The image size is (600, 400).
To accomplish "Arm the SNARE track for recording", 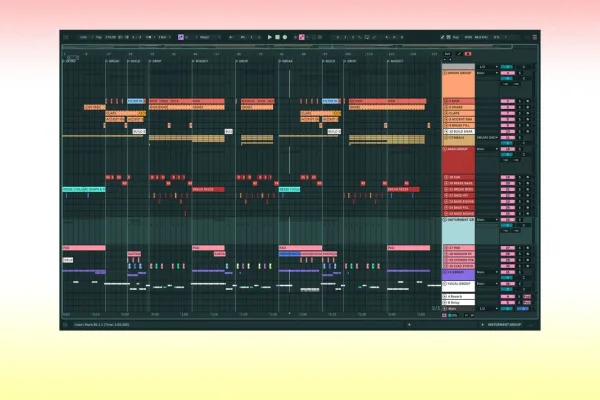I will (528, 108).
